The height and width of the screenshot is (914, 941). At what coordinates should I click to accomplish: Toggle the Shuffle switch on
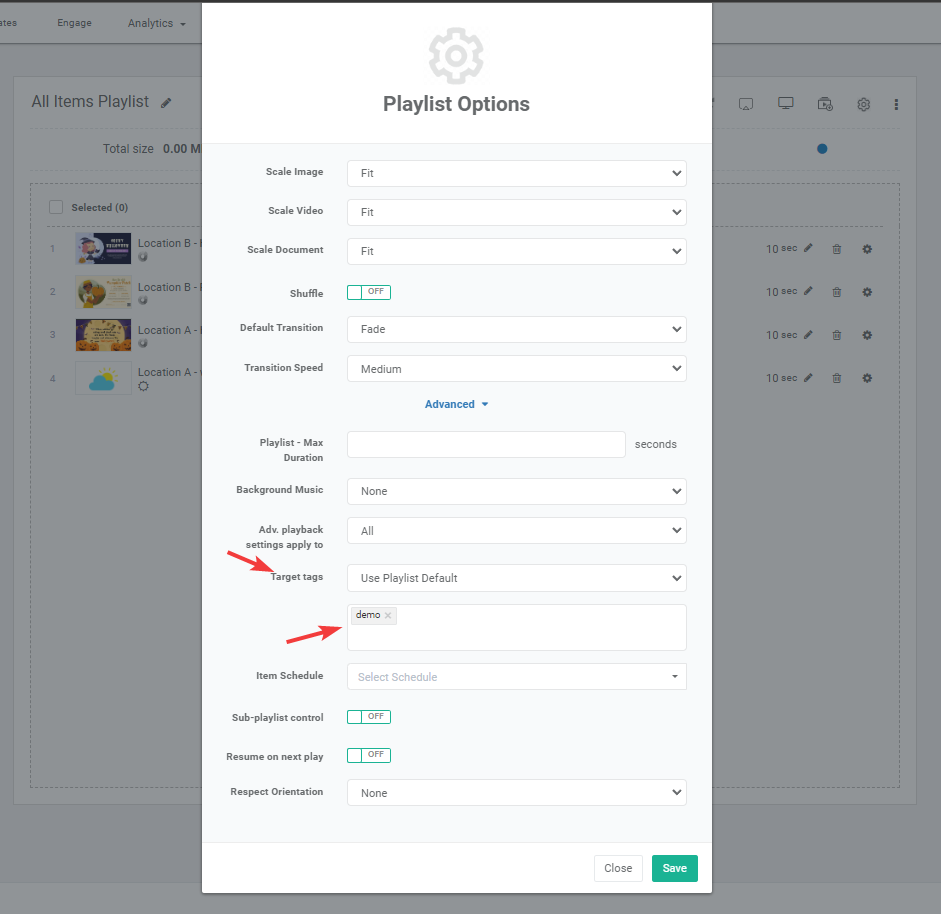pyautogui.click(x=368, y=292)
